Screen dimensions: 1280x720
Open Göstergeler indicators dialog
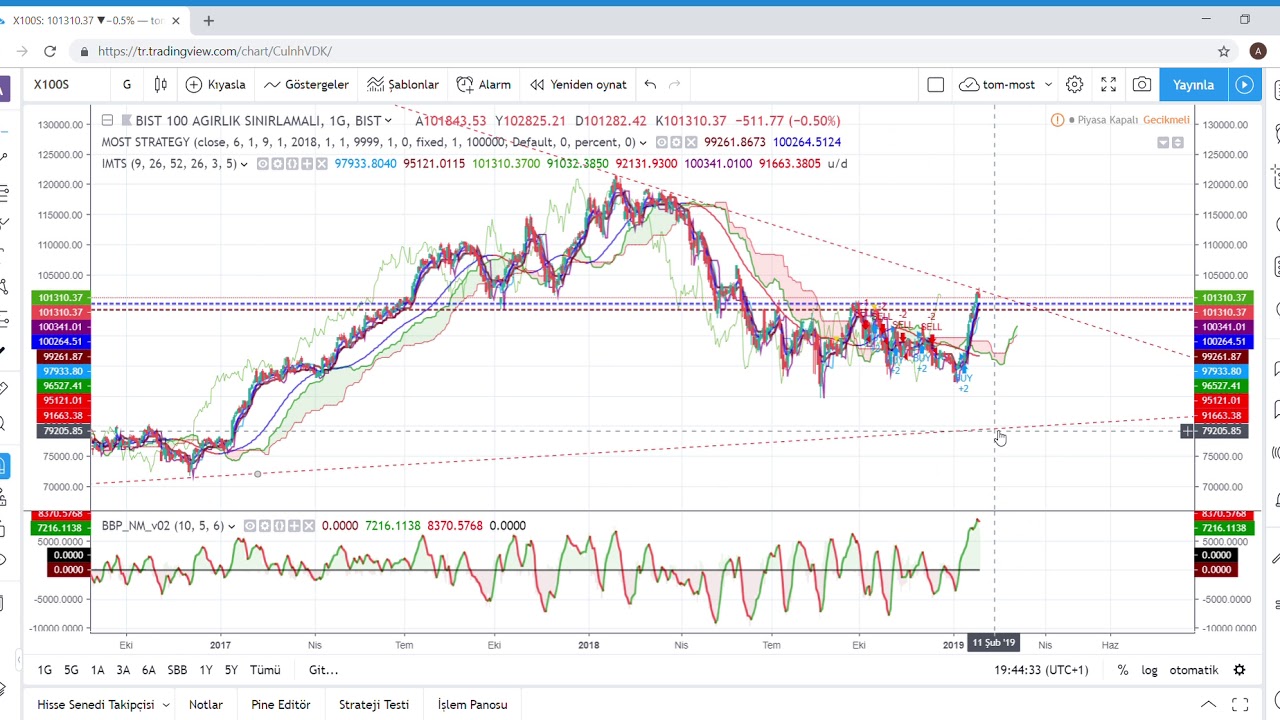coord(306,85)
